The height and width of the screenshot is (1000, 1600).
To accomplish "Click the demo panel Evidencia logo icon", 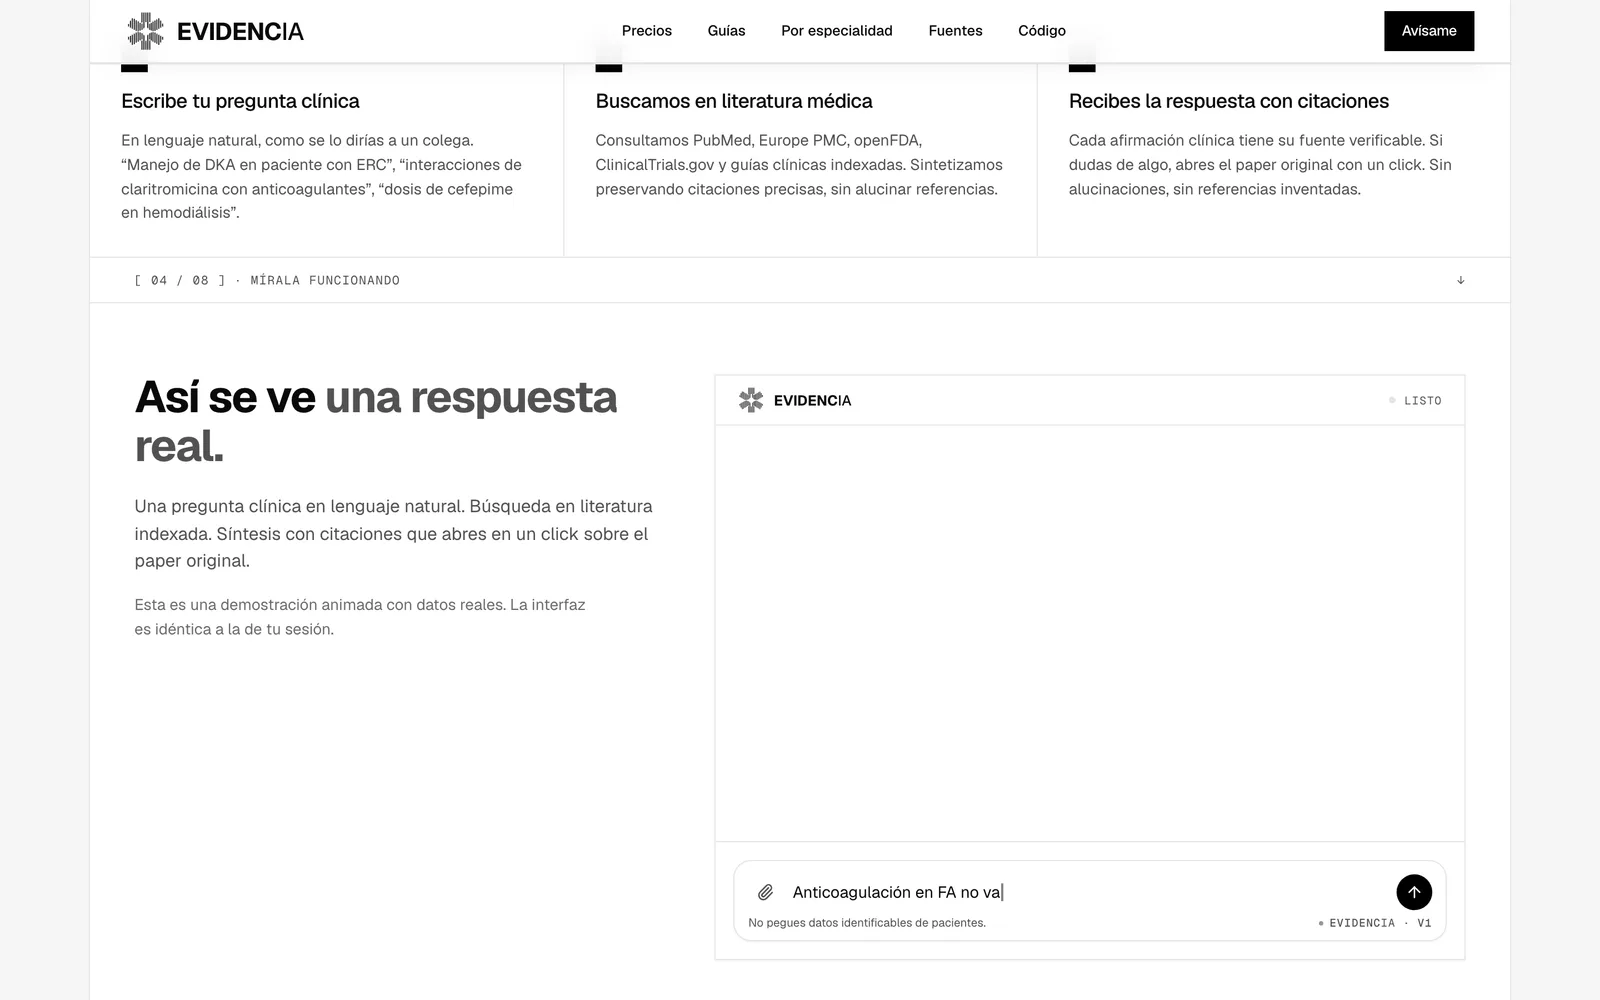I will point(751,400).
